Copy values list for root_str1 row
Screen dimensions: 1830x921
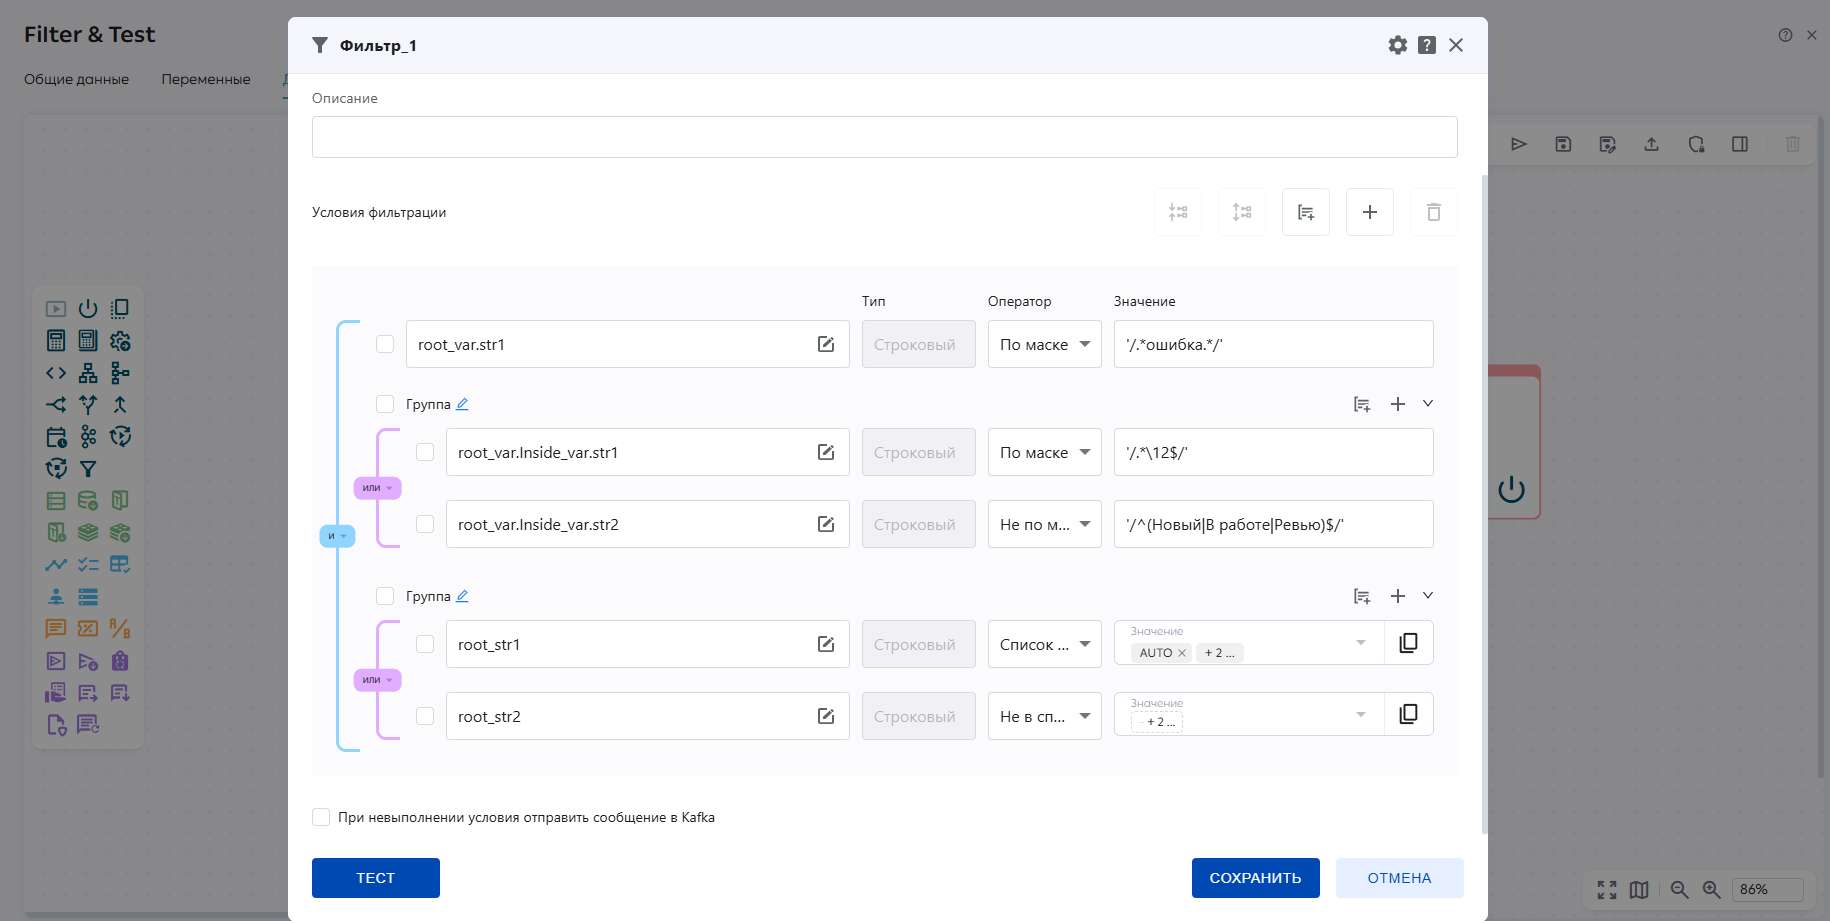click(x=1408, y=643)
